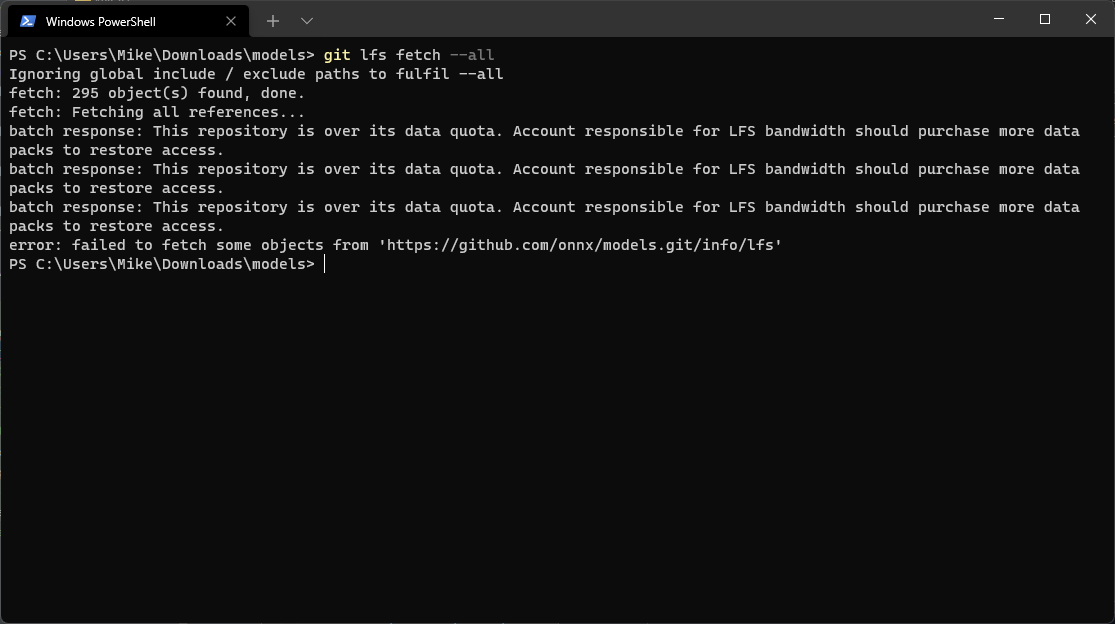Click the new tab dropdown chevron
Screen dimensions: 1115x624
click(306, 20)
